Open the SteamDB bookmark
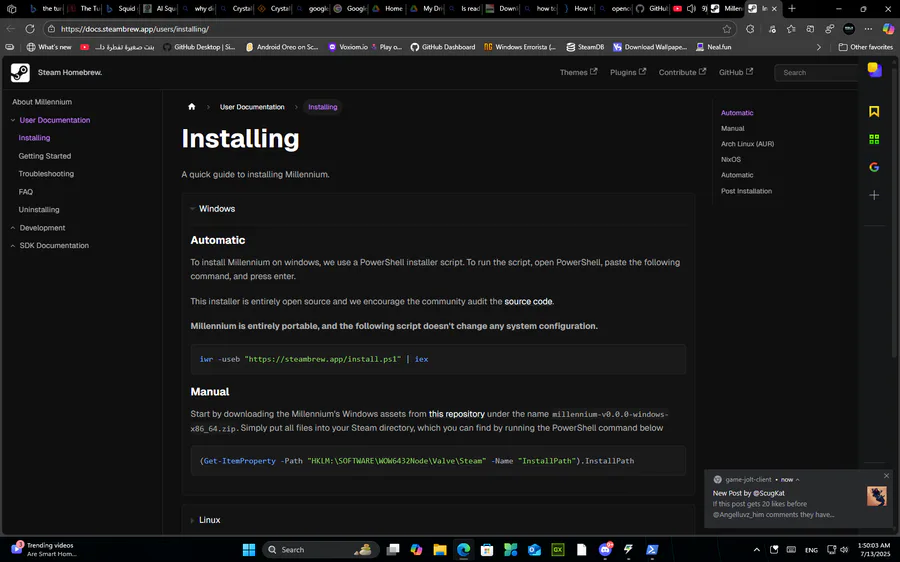 click(585, 47)
